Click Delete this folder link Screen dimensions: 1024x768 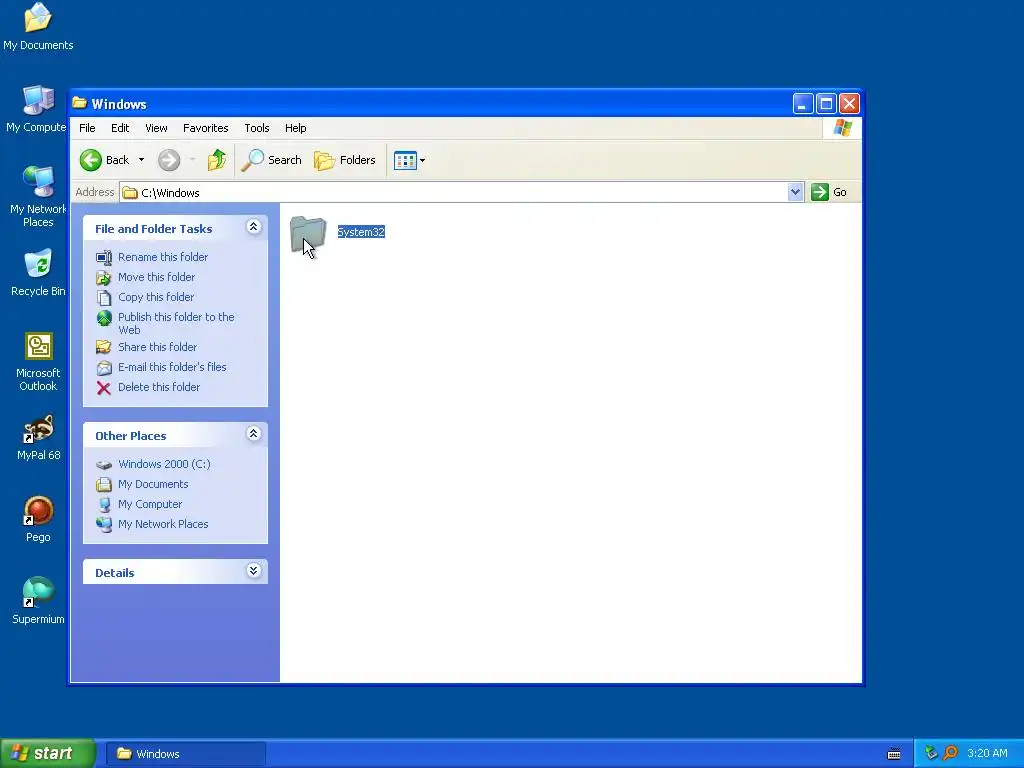[x=159, y=387]
